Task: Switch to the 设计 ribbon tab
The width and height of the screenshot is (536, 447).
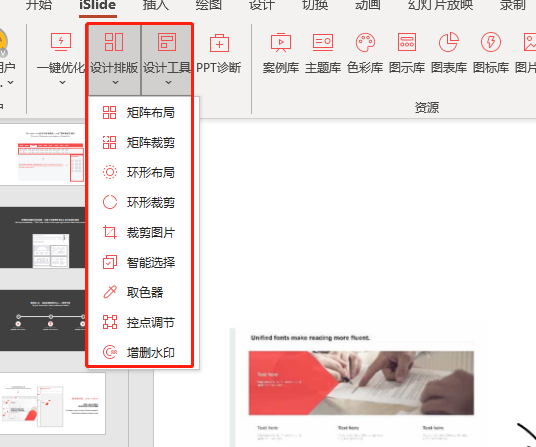Action: click(262, 5)
